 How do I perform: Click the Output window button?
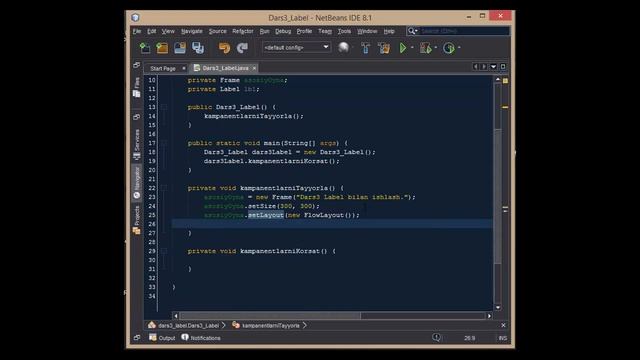click(x=162, y=338)
